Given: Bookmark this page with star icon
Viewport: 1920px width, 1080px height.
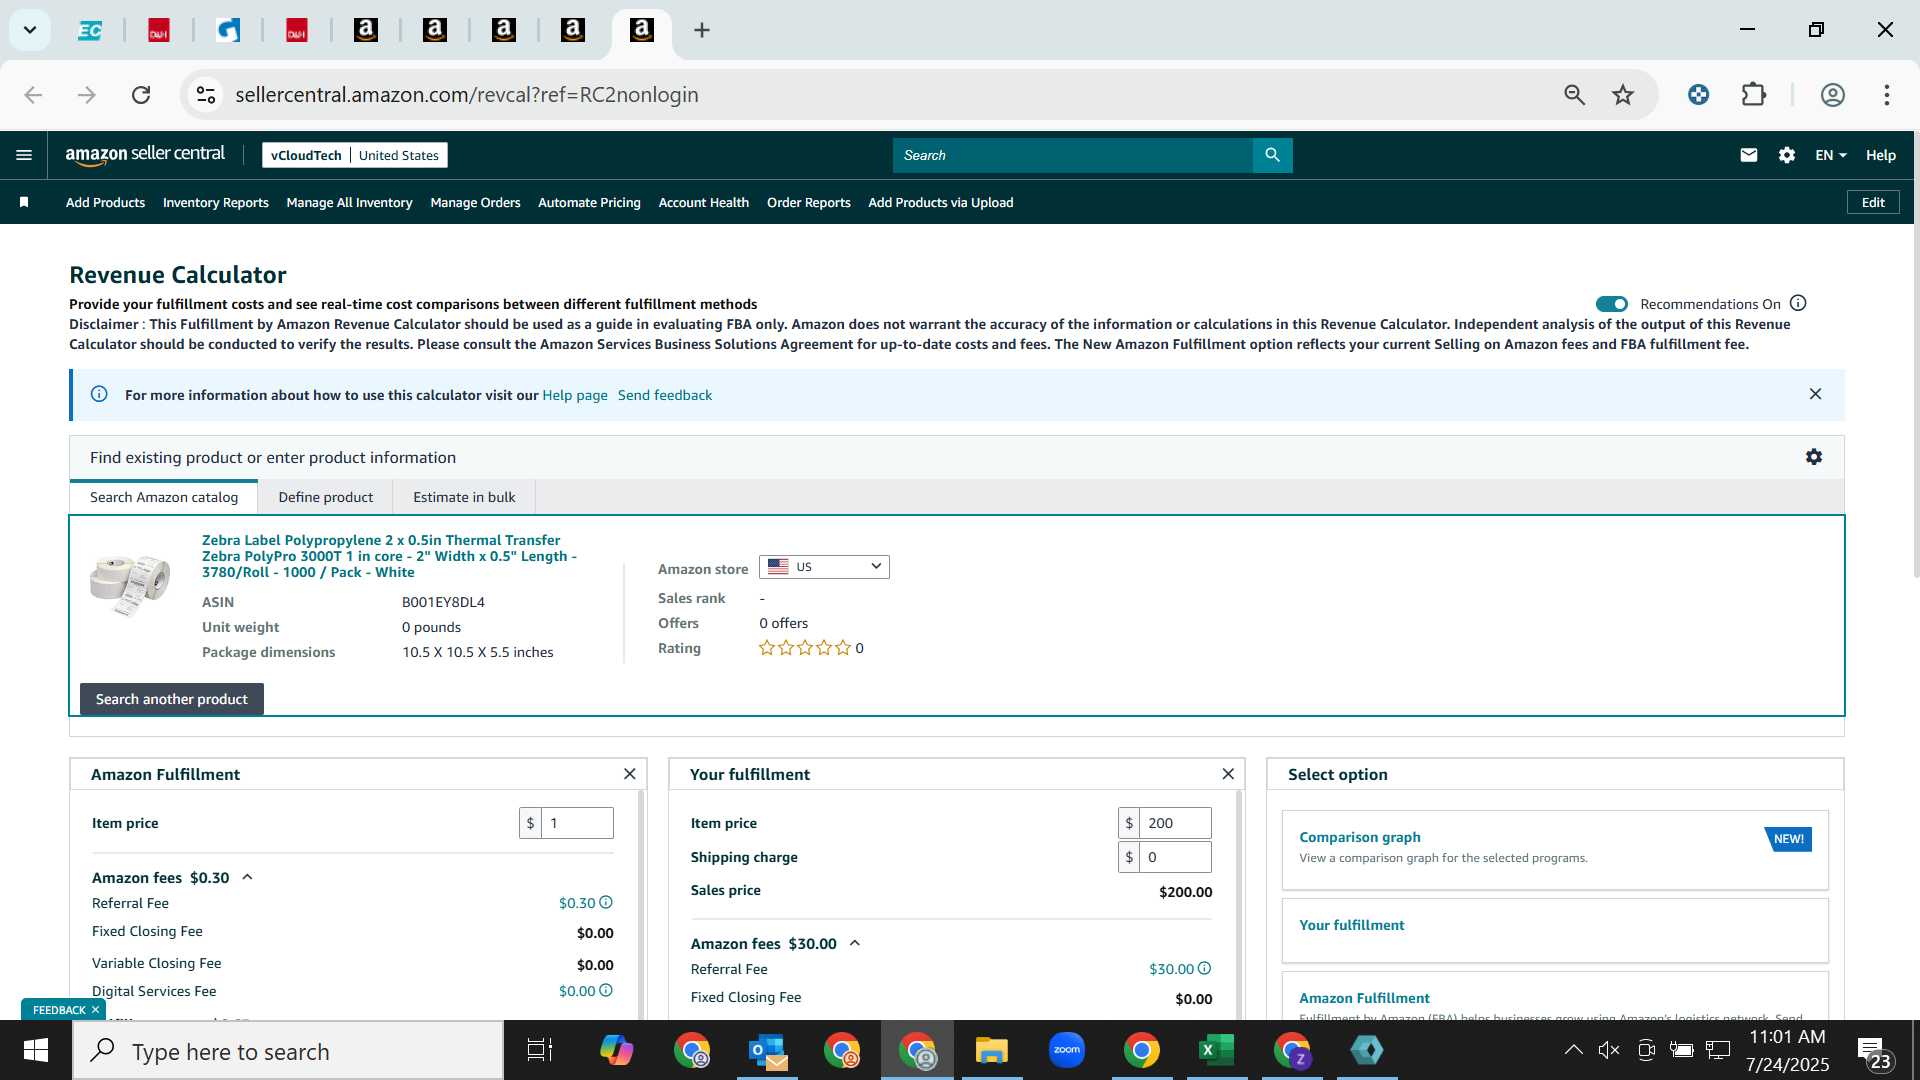Looking at the screenshot, I should pyautogui.click(x=1622, y=95).
